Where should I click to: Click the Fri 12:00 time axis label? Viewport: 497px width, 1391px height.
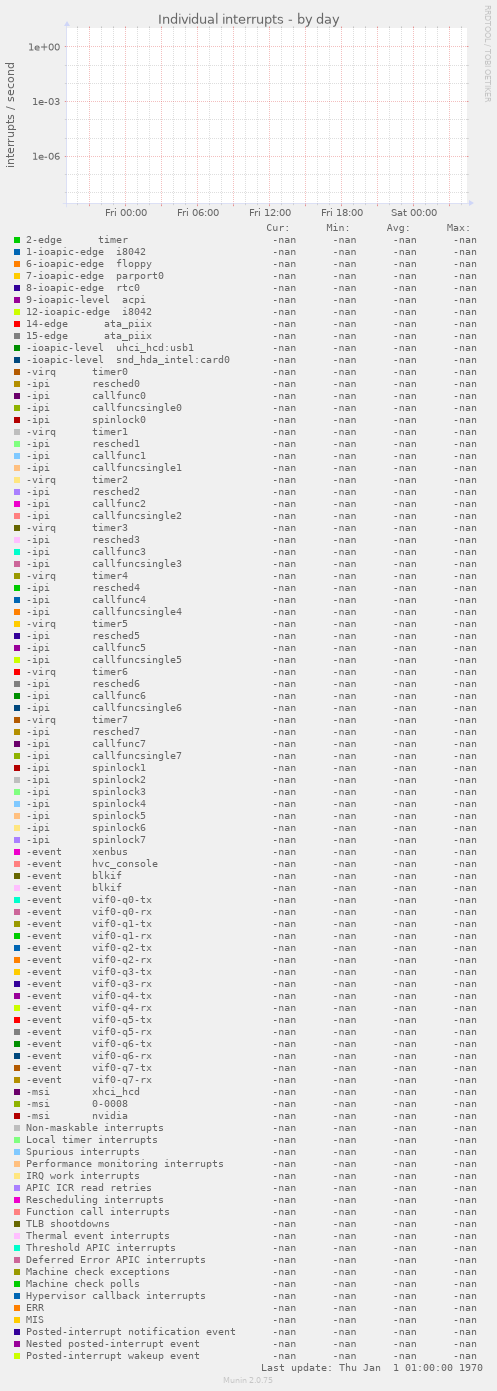tap(270, 213)
